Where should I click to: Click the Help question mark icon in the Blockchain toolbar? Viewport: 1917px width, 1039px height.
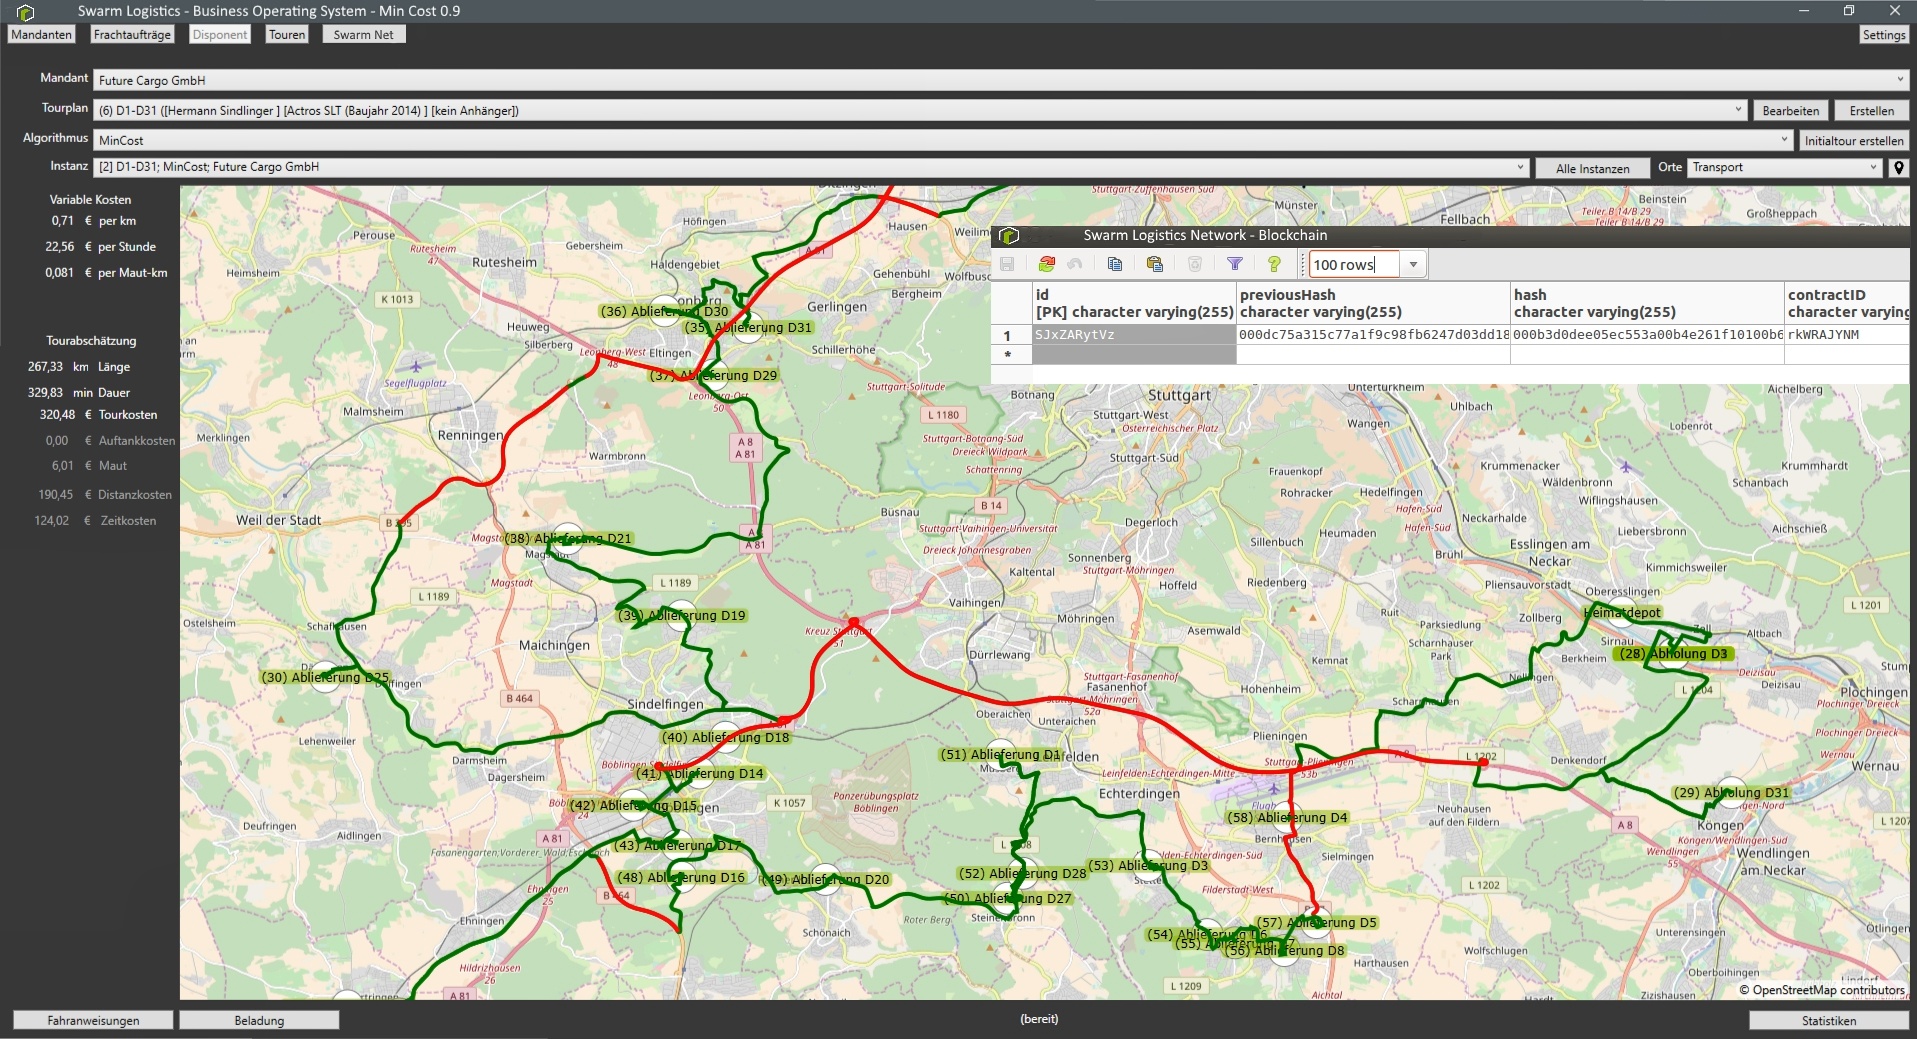1274,264
